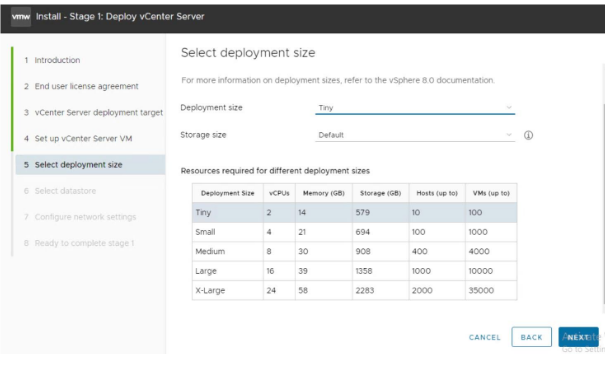Image resolution: width=606 pixels, height=371 pixels.
Task: Select the Medium deployment size row
Action: click(x=354, y=252)
